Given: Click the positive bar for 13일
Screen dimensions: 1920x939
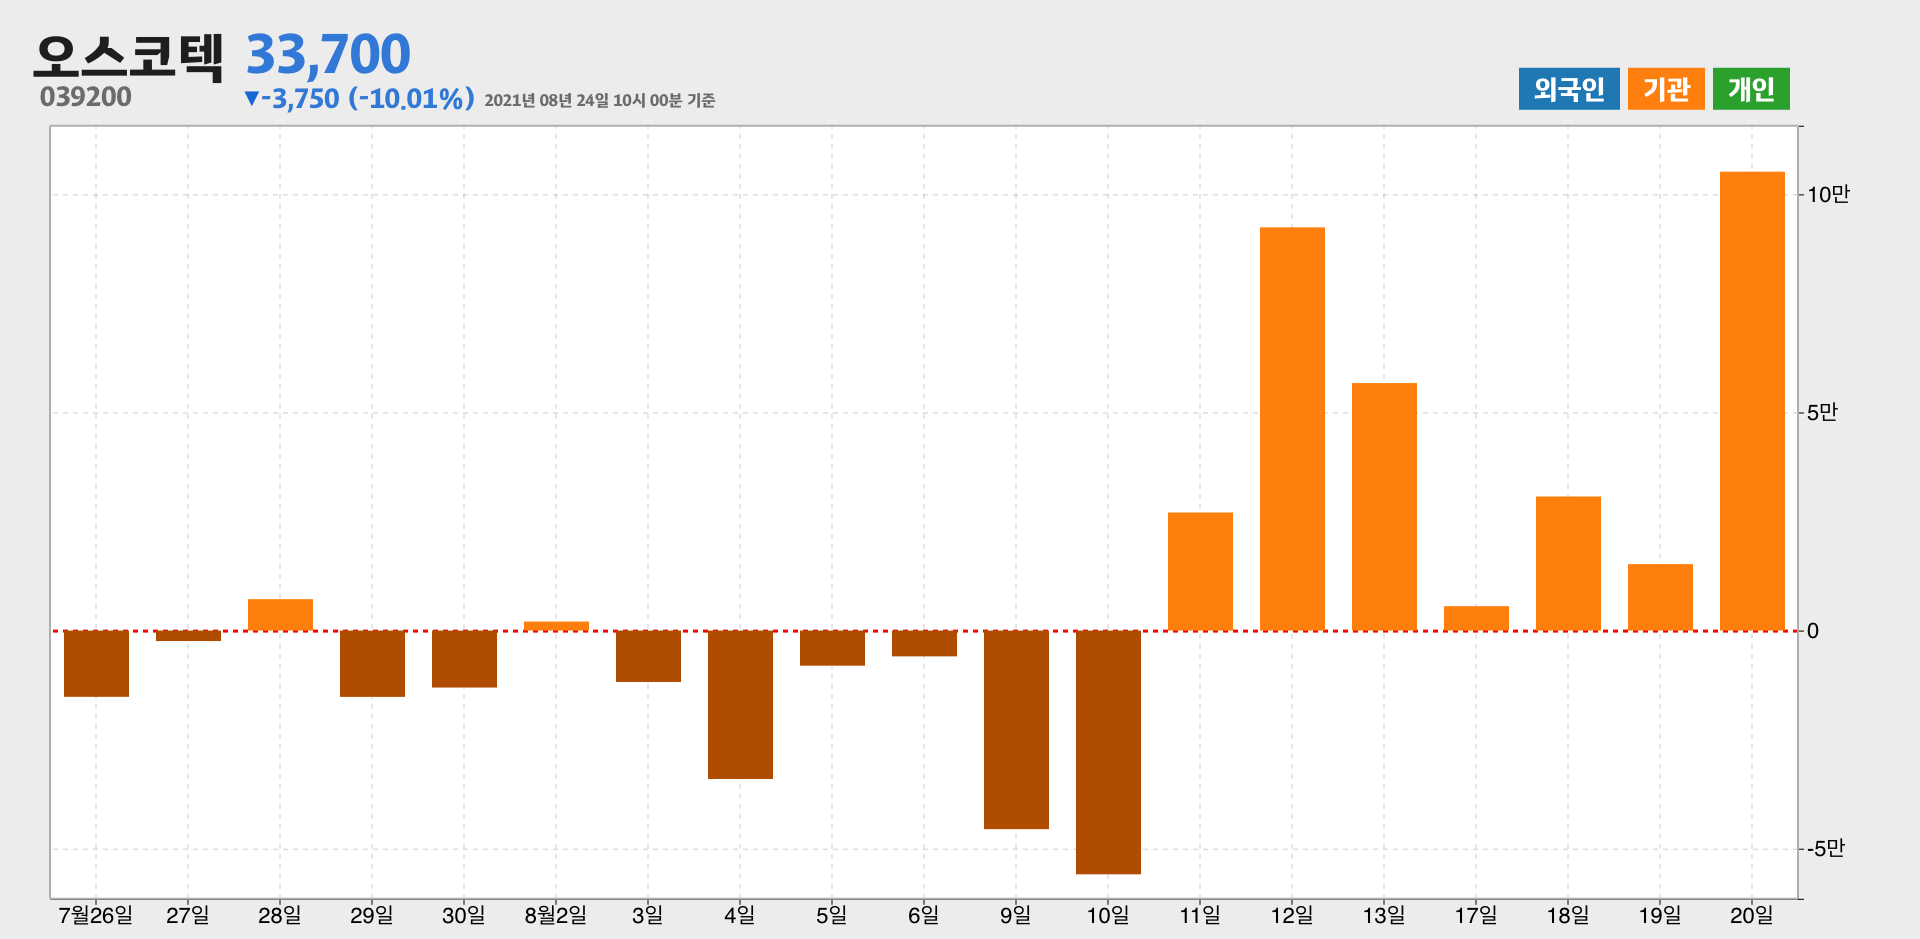Looking at the screenshot, I should coord(1384,507).
